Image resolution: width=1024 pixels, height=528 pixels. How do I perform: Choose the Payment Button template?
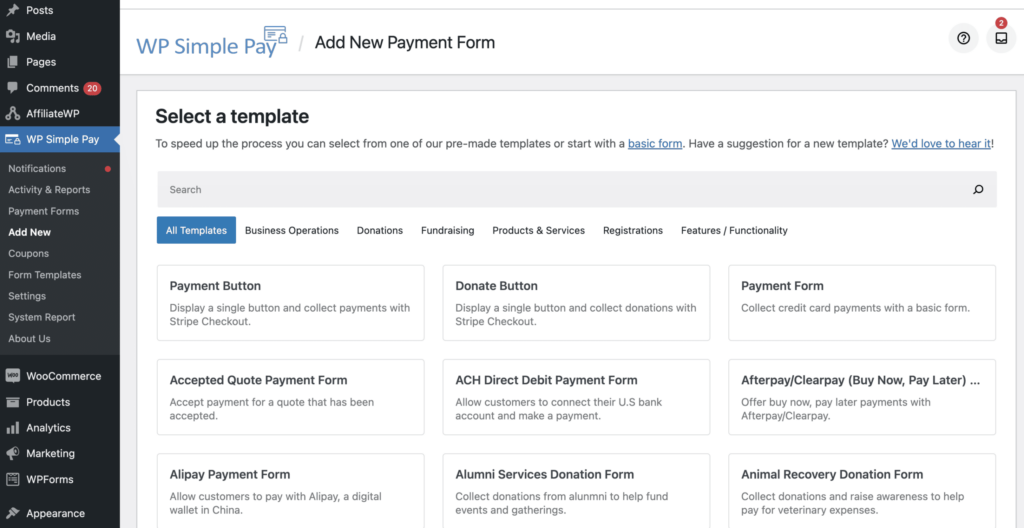[x=291, y=303]
